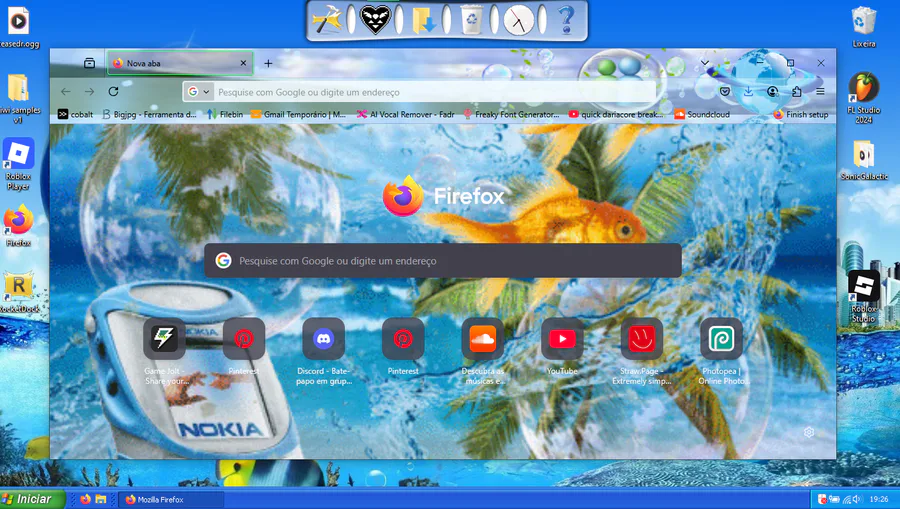Close the Nova aba tab
The height and width of the screenshot is (509, 900).
(243, 63)
